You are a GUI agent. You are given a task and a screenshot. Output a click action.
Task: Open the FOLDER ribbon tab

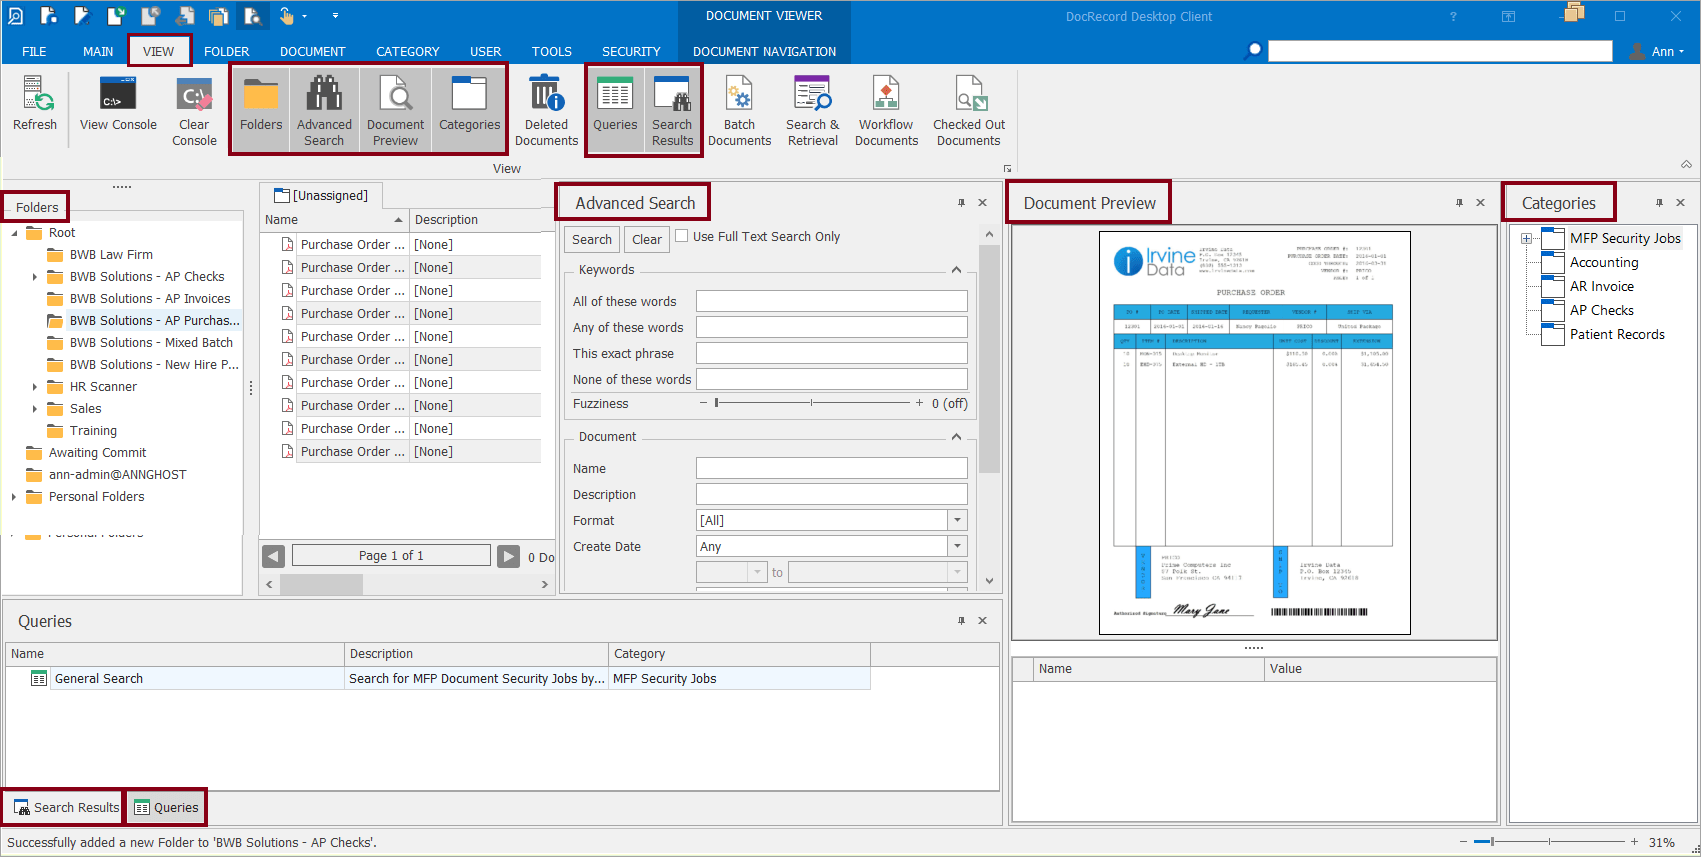227,51
